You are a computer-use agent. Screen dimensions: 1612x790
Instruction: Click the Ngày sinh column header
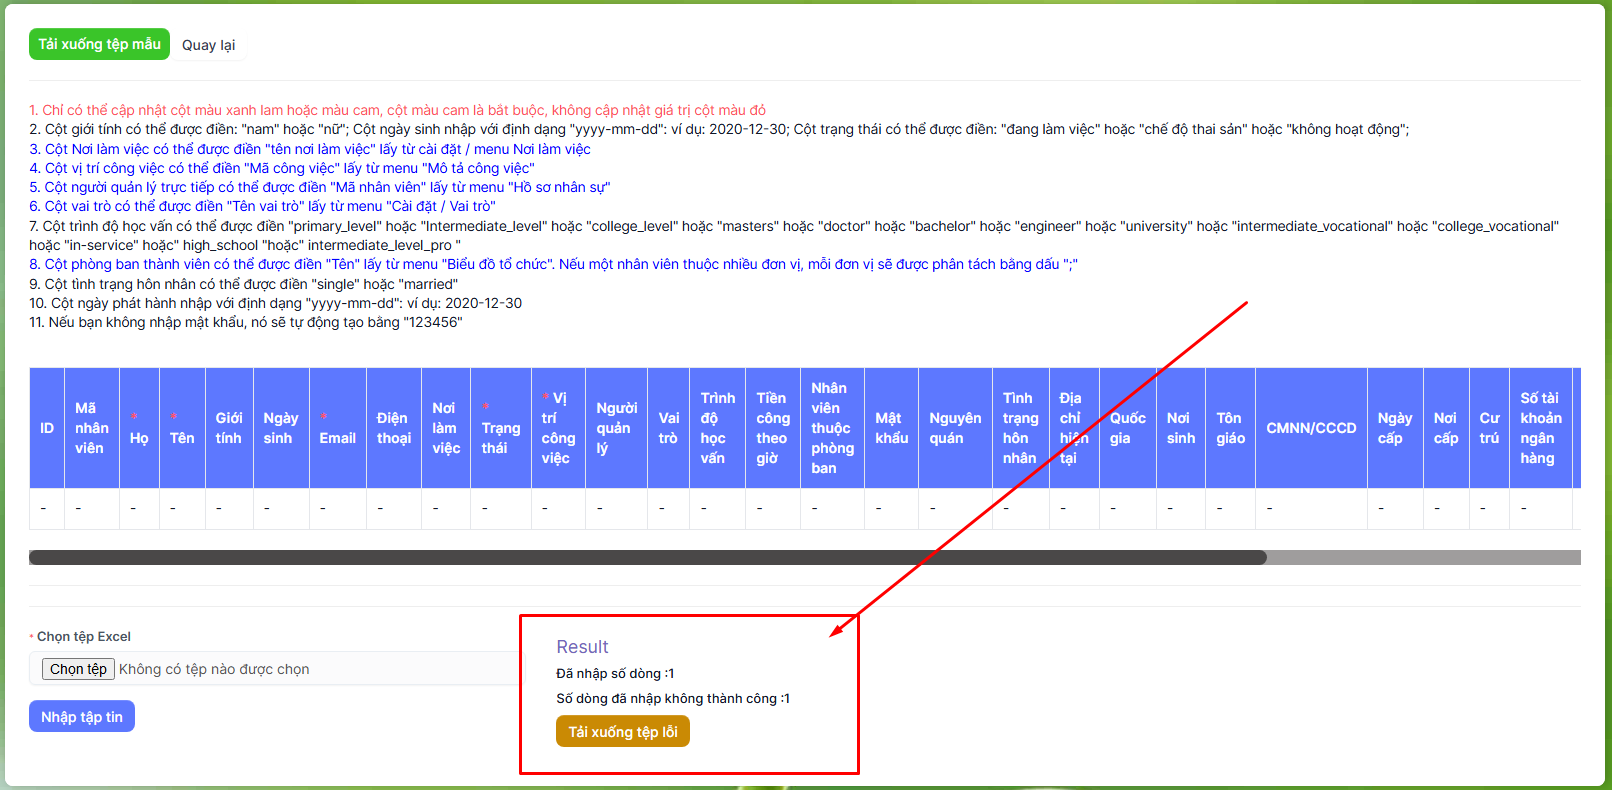click(x=280, y=428)
